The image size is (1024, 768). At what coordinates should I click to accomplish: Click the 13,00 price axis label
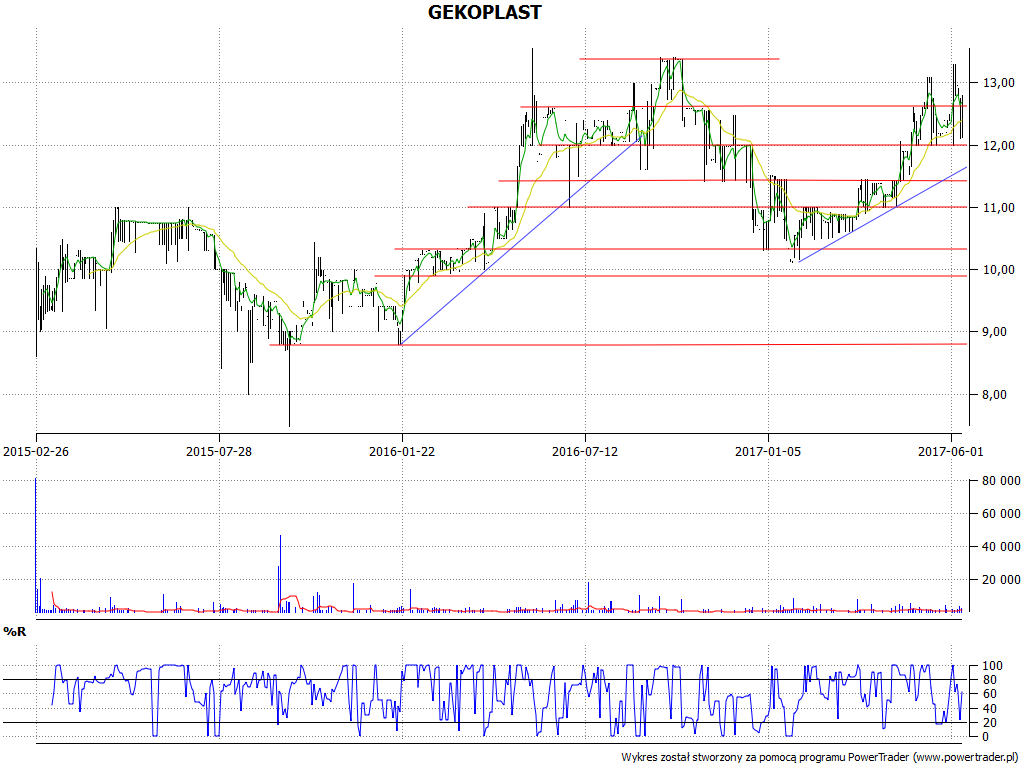click(999, 83)
